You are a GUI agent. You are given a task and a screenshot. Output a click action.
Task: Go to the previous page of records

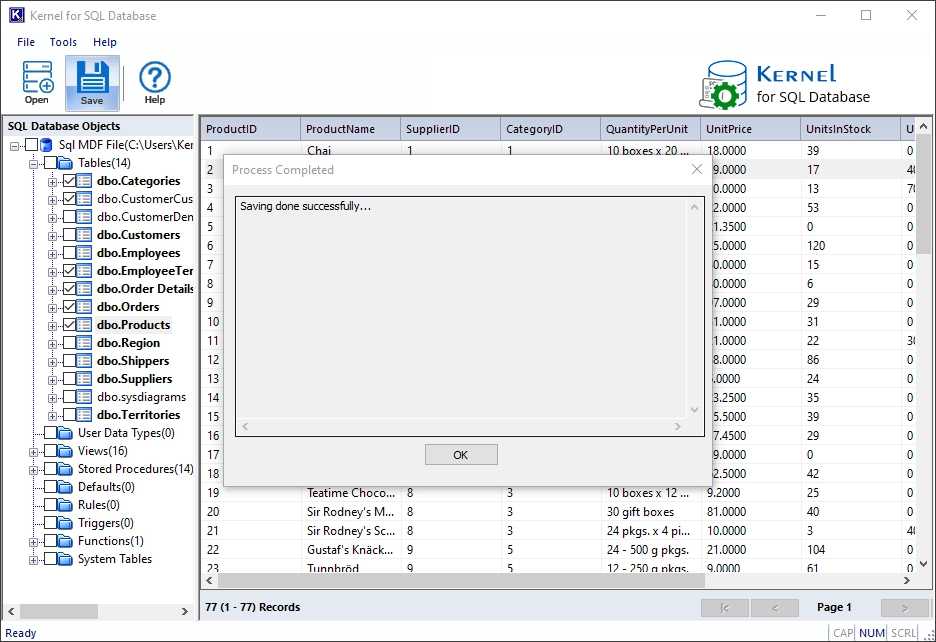tap(775, 607)
